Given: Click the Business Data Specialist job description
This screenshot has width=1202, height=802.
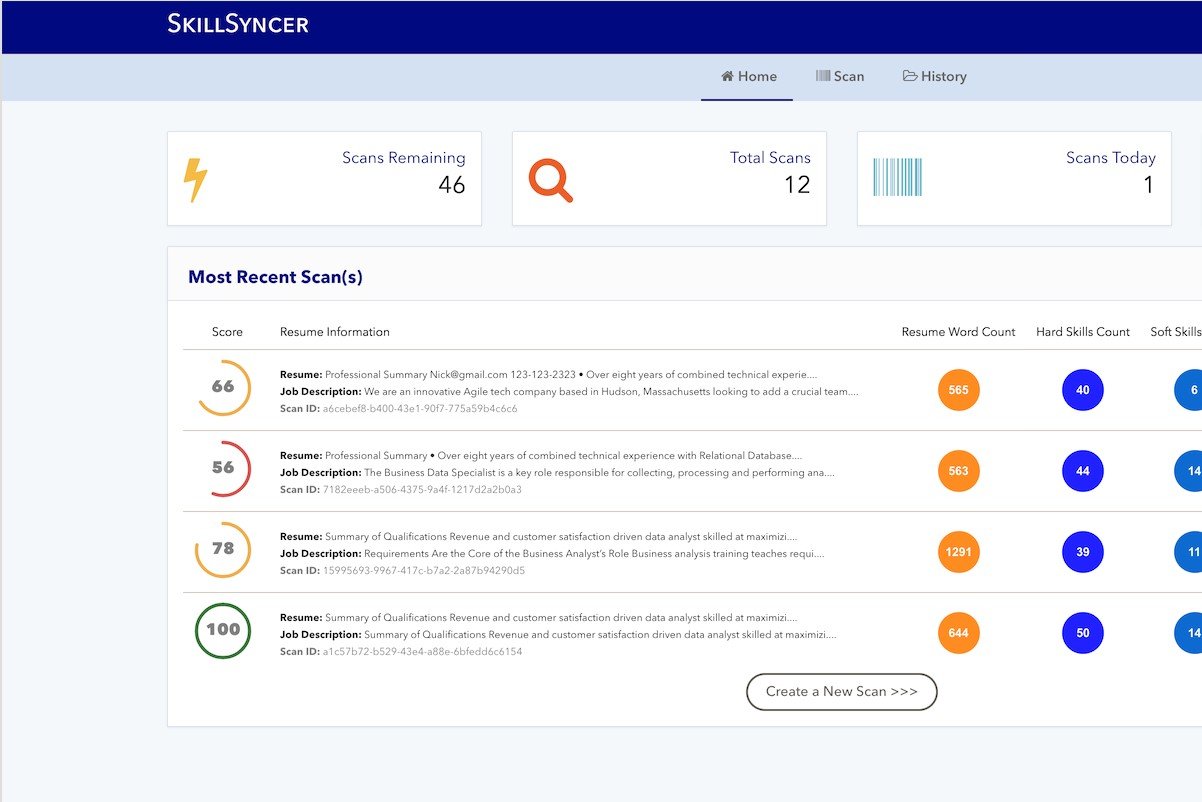Looking at the screenshot, I should tap(558, 473).
